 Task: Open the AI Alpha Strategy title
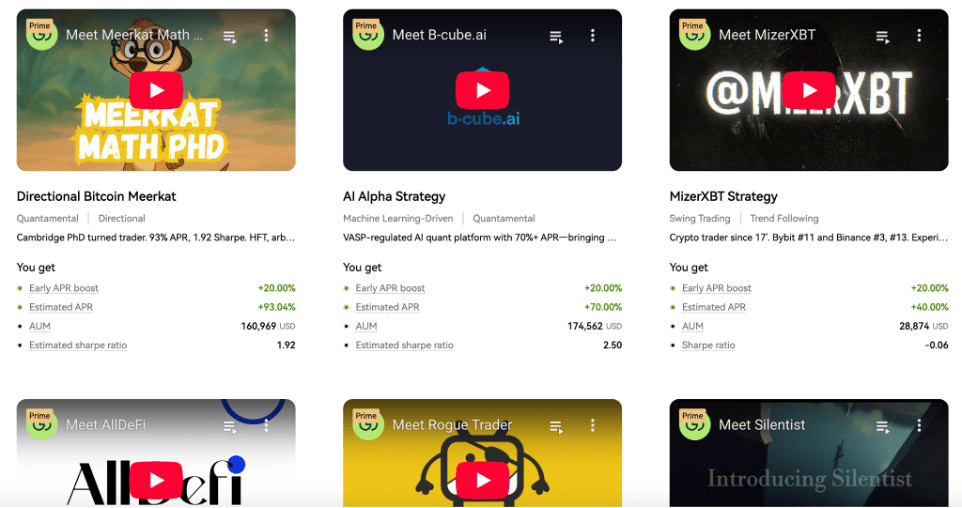(394, 196)
